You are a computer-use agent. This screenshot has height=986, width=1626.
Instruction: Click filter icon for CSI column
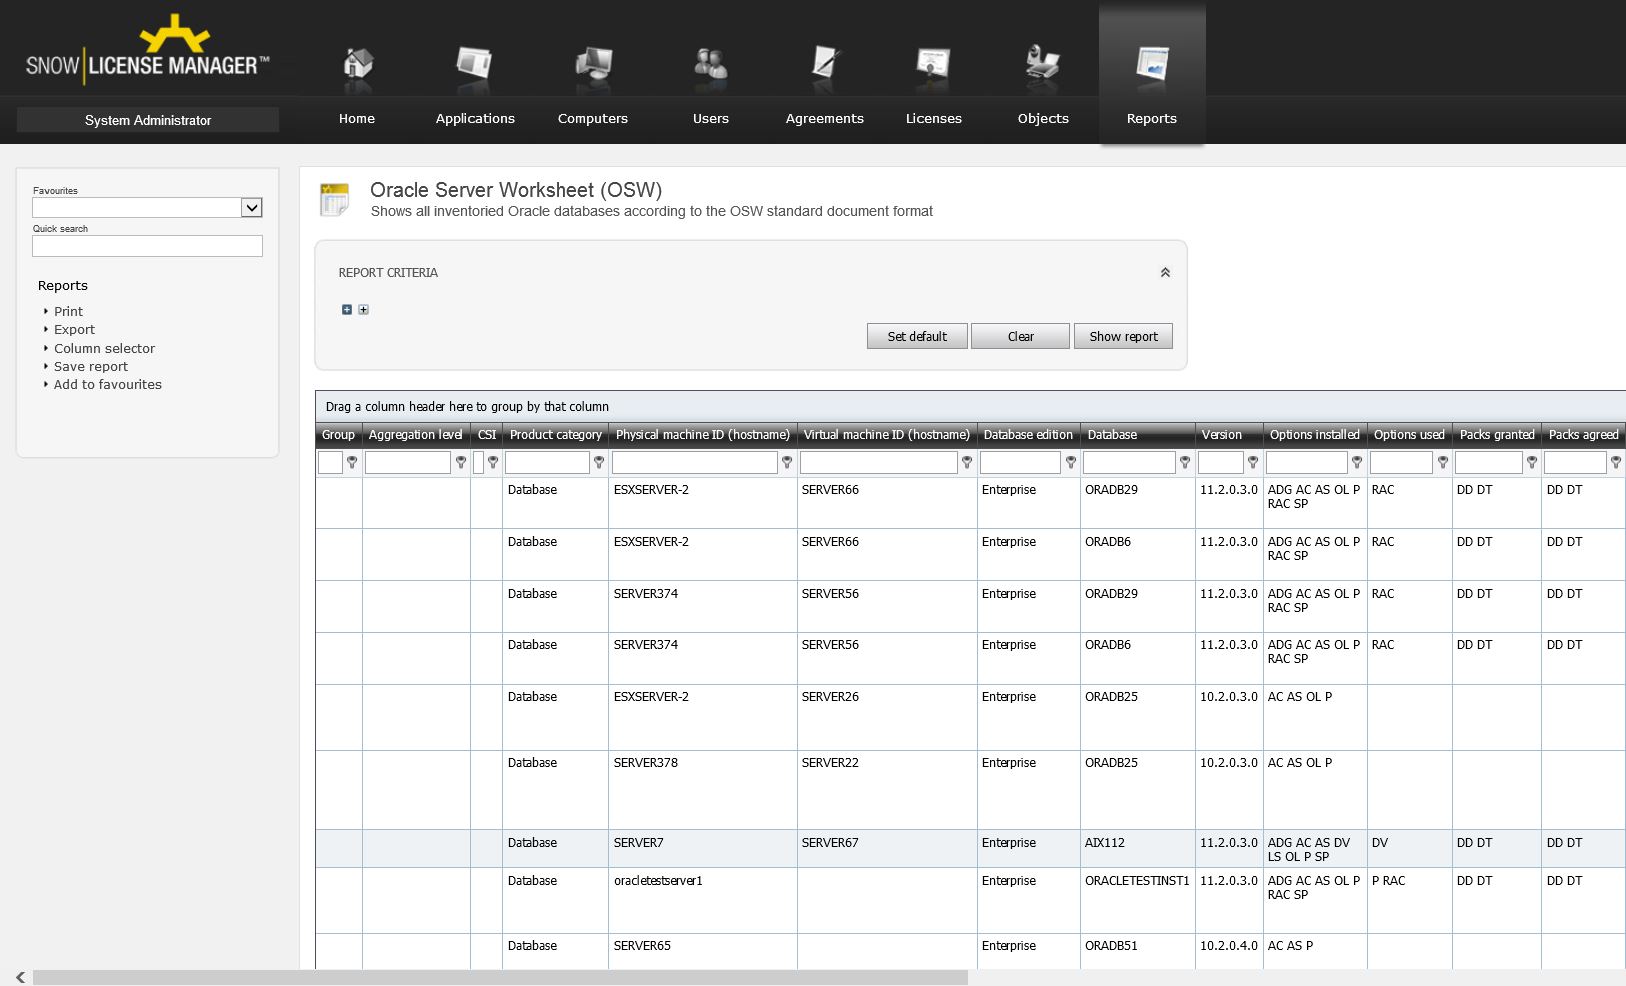coord(493,462)
